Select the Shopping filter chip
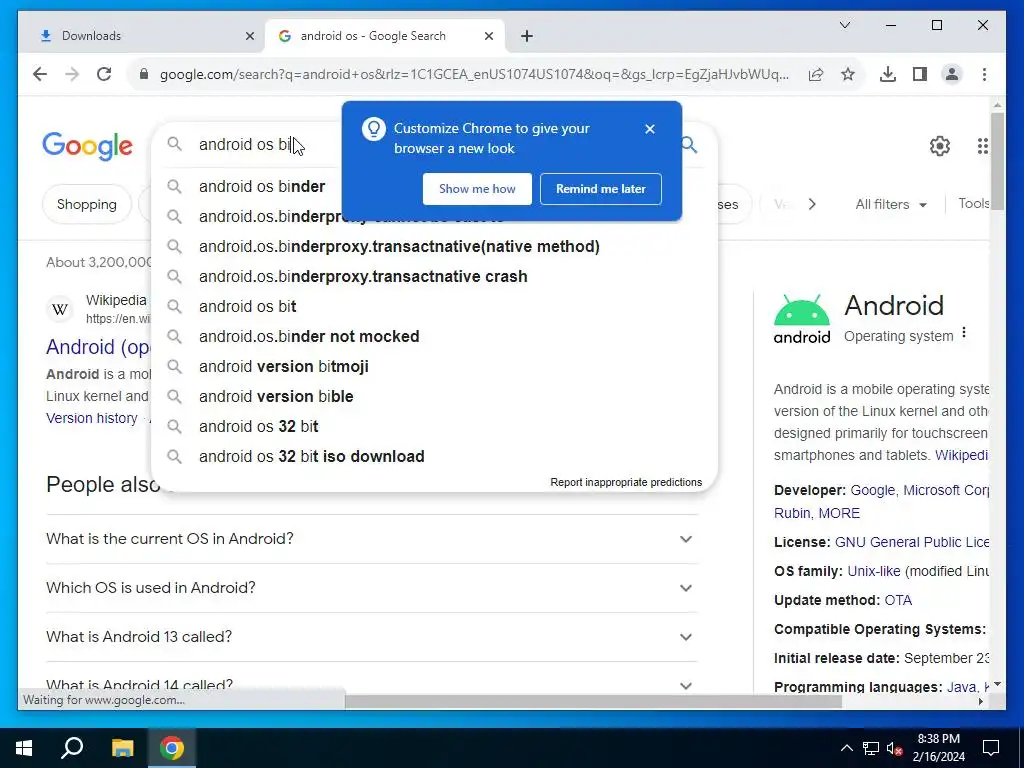Image resolution: width=1024 pixels, height=768 pixels. click(x=86, y=204)
